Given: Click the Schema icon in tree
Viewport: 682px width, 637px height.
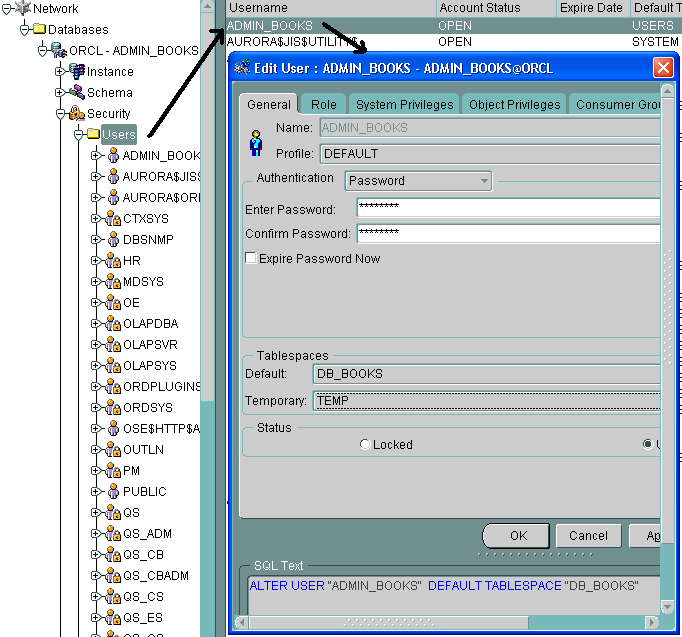Looking at the screenshot, I should point(77,92).
